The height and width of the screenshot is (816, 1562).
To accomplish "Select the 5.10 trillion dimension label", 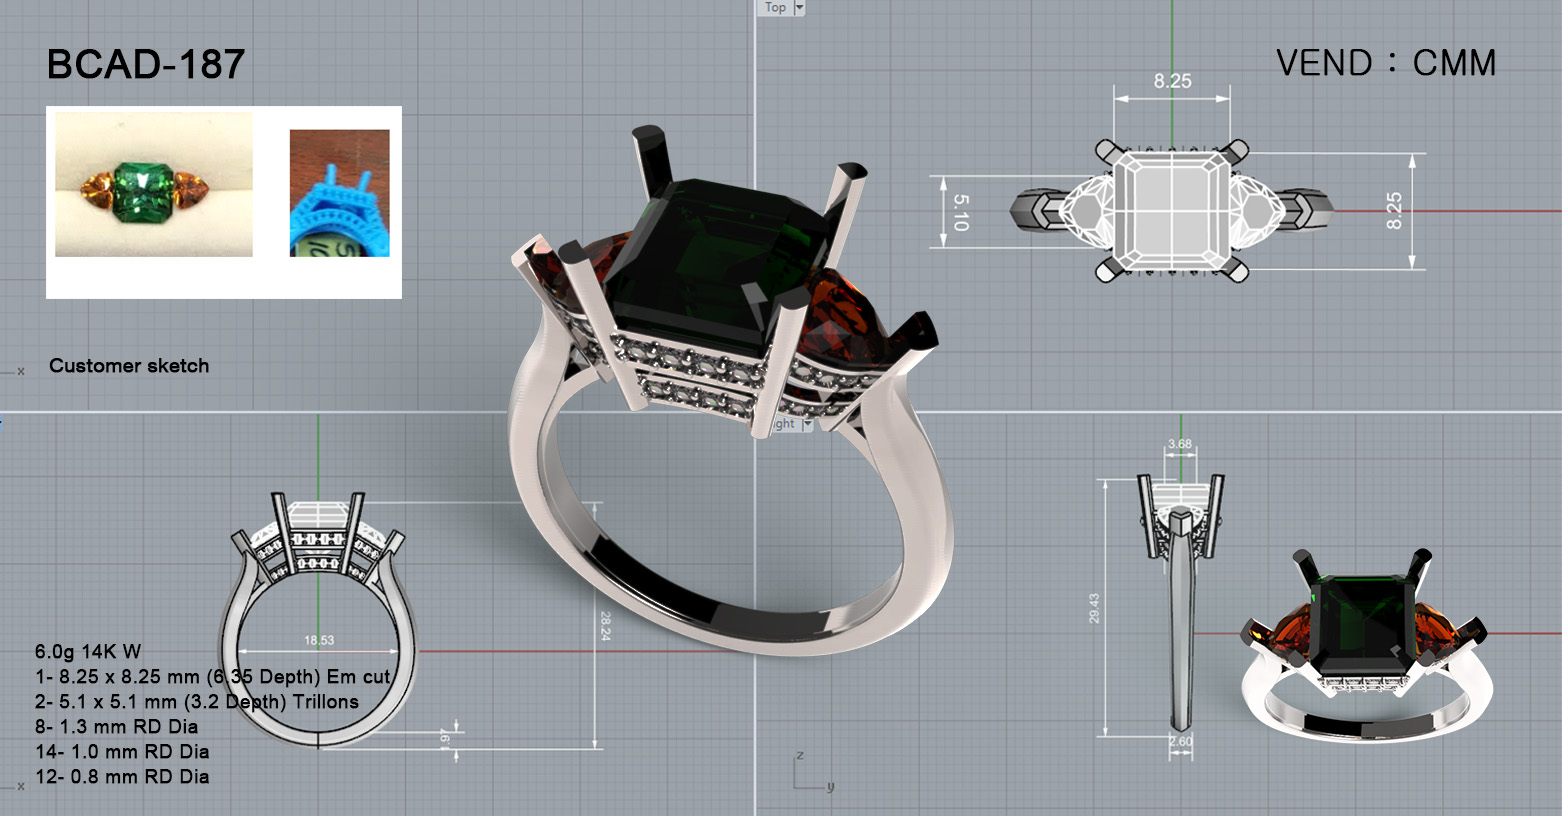I will 960,212.
